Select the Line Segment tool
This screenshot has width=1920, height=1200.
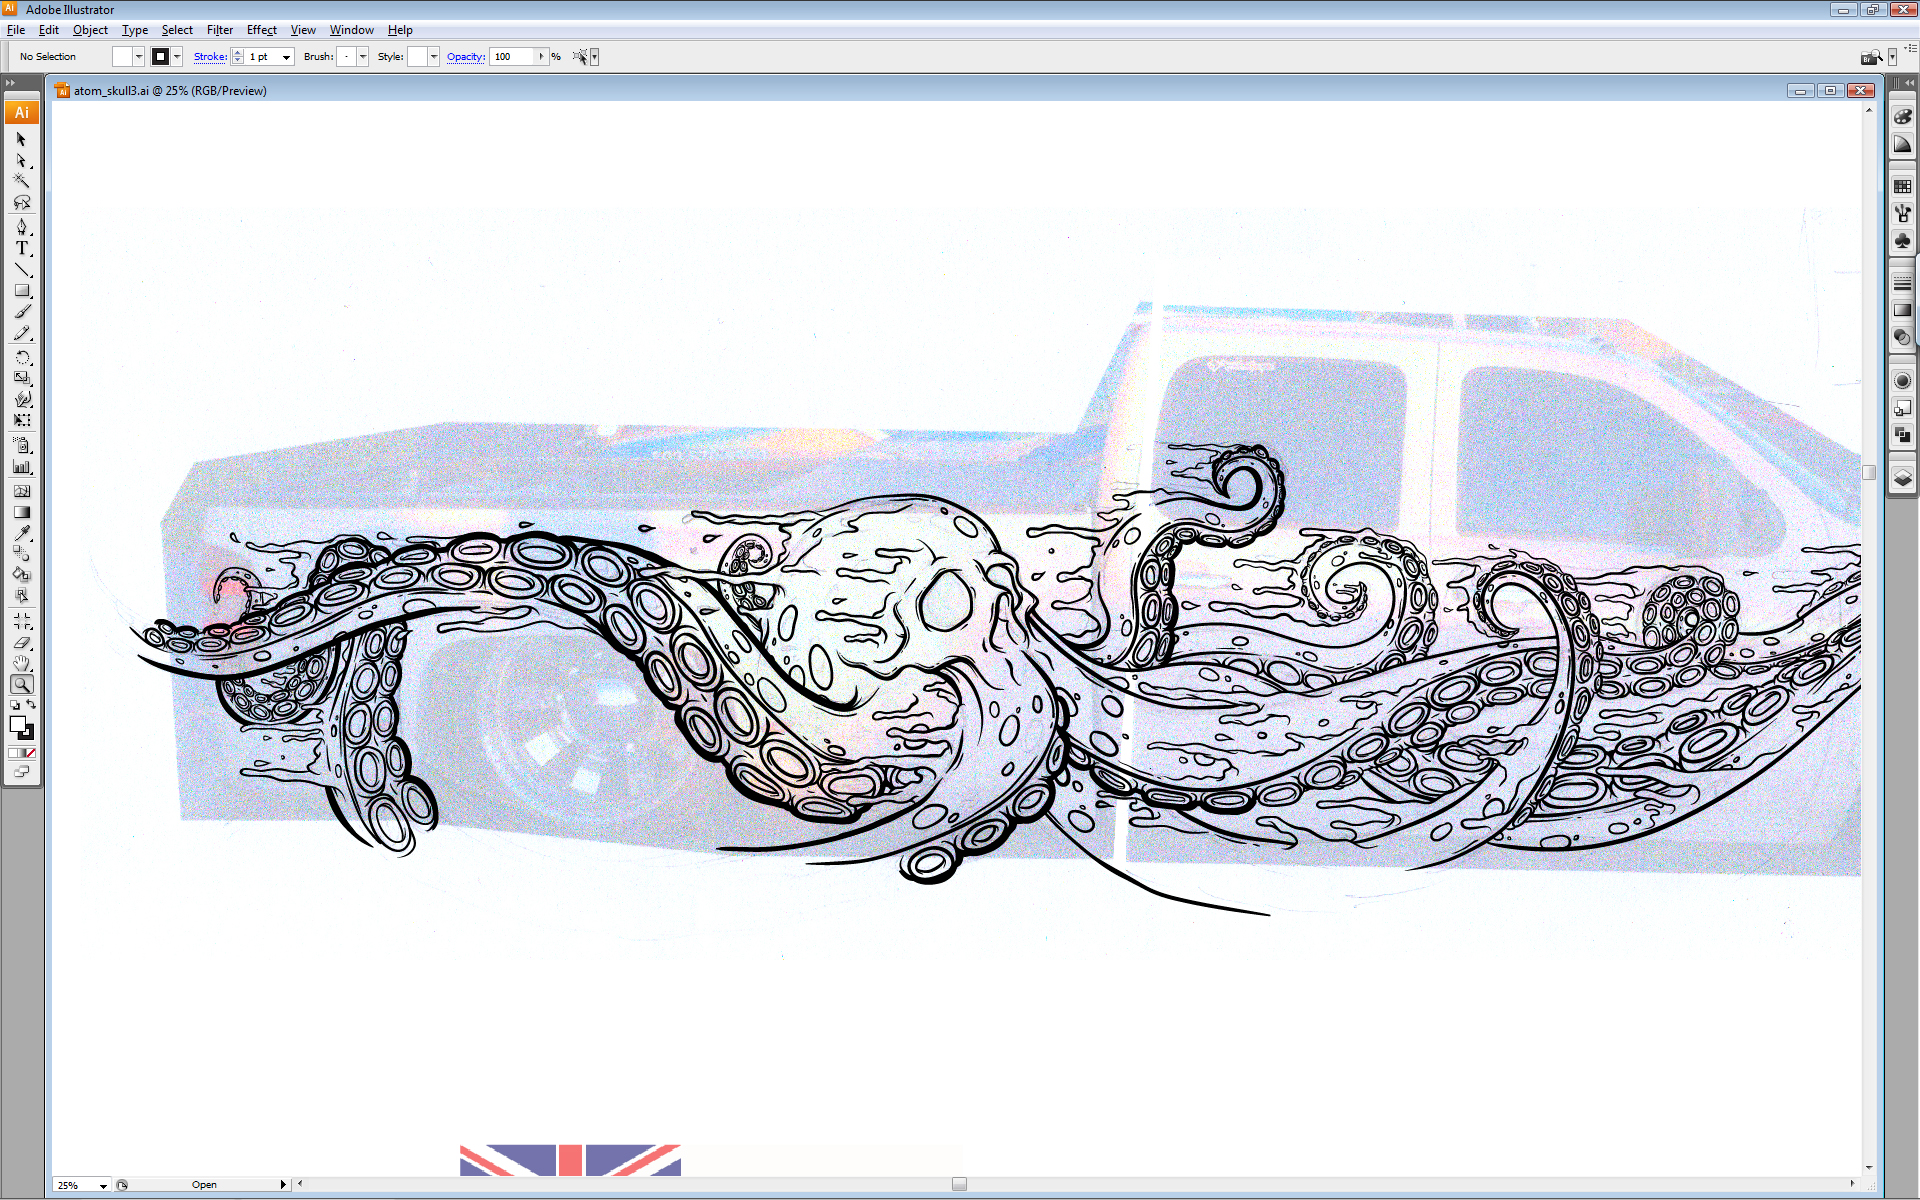(x=21, y=270)
